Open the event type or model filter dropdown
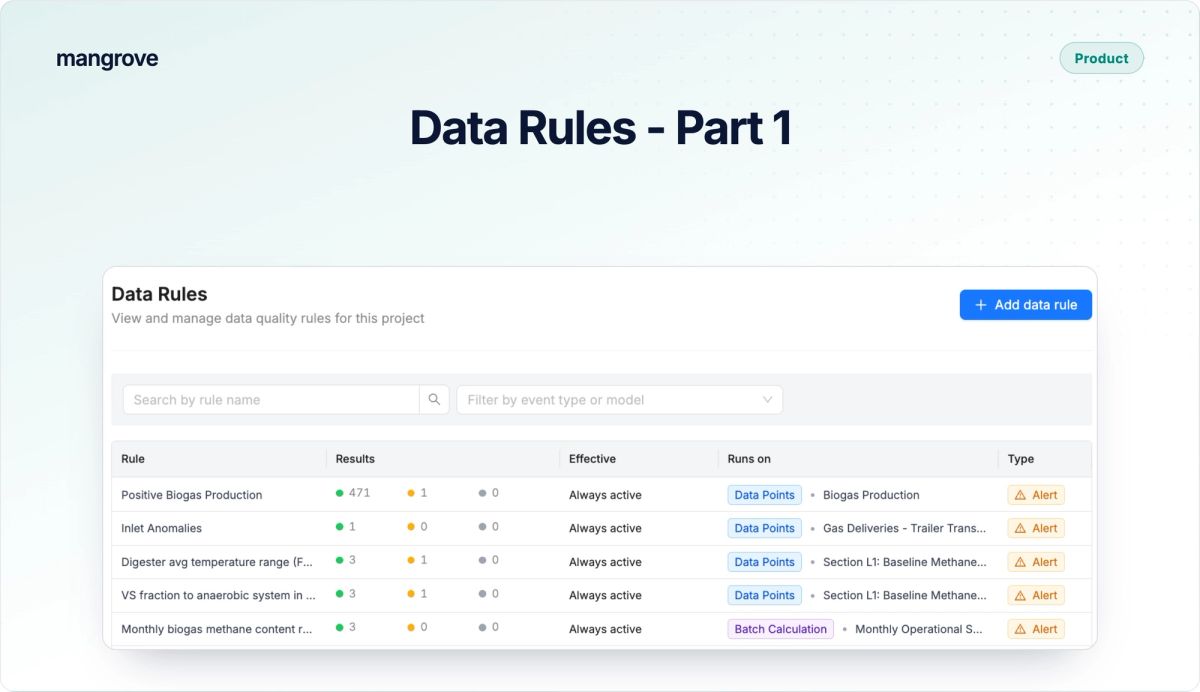The height and width of the screenshot is (692, 1200). (619, 400)
